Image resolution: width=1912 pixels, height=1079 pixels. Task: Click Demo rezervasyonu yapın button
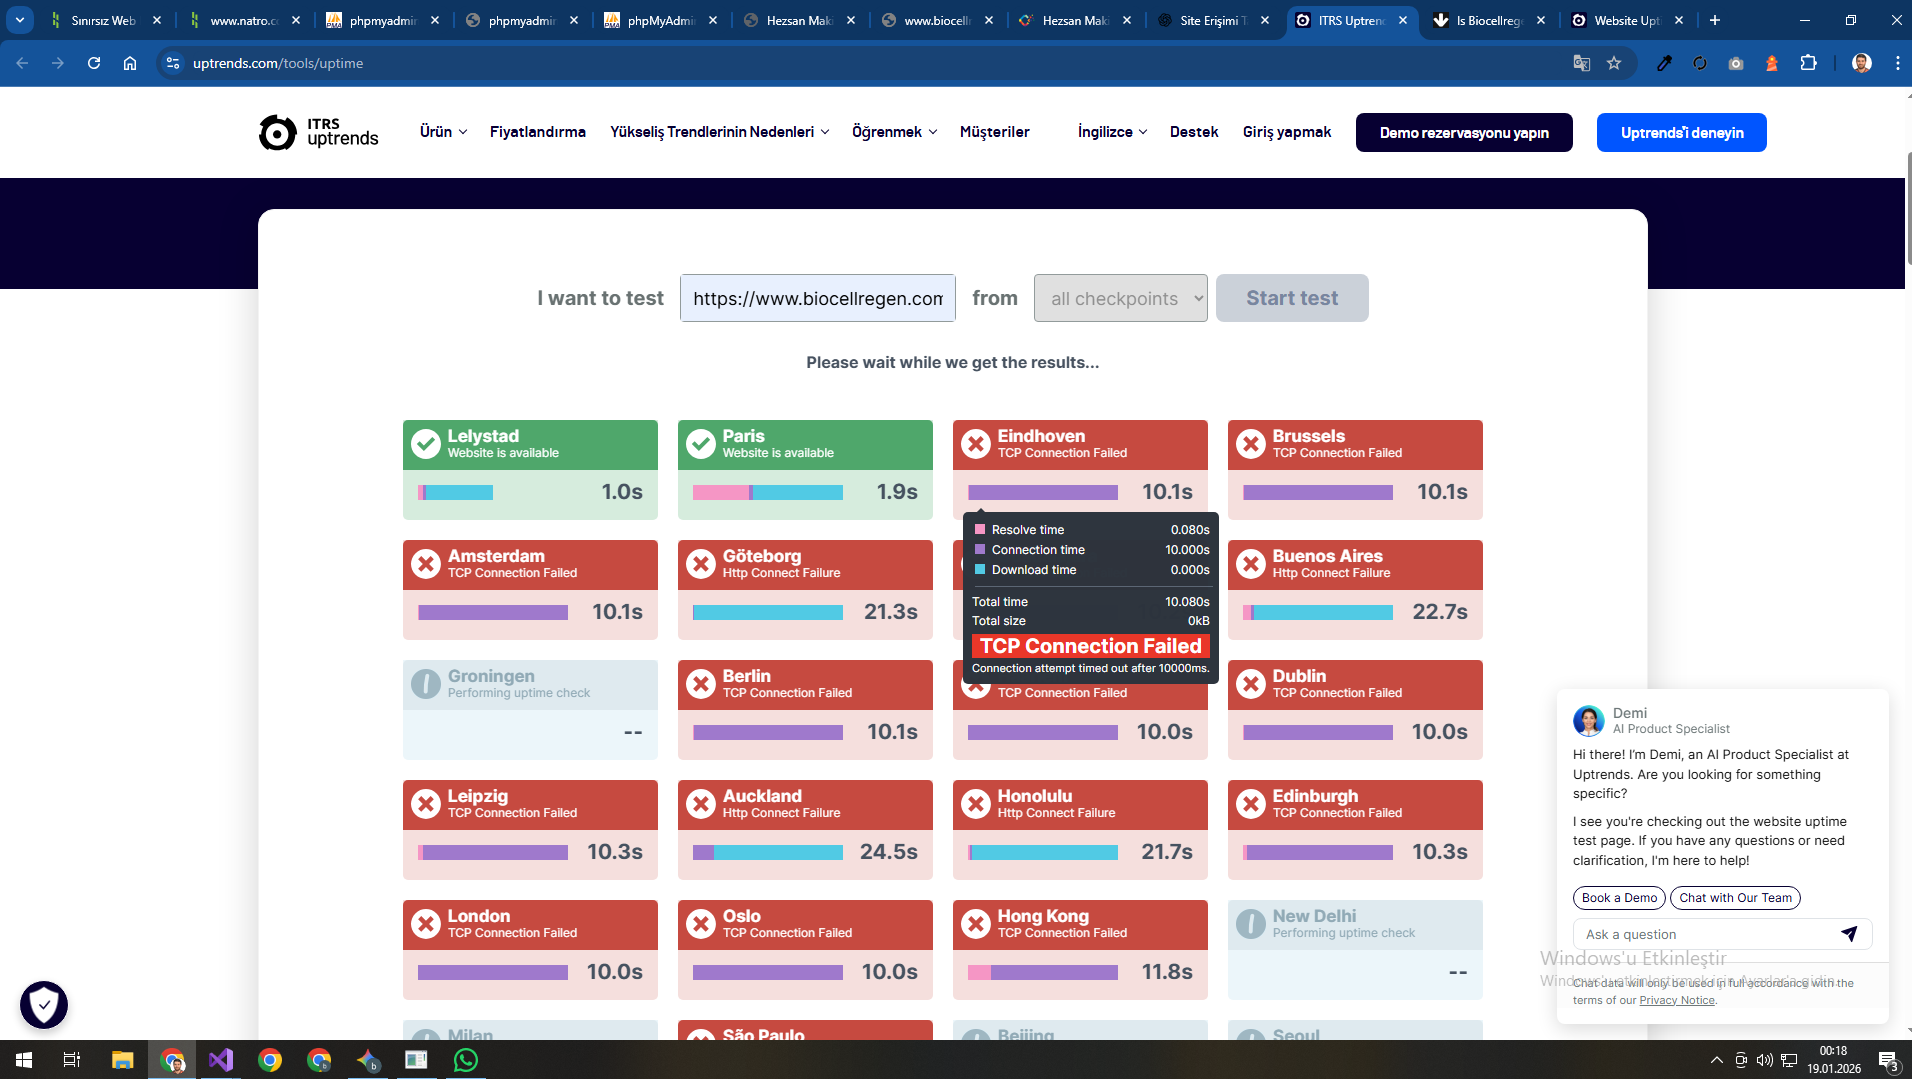coord(1464,132)
